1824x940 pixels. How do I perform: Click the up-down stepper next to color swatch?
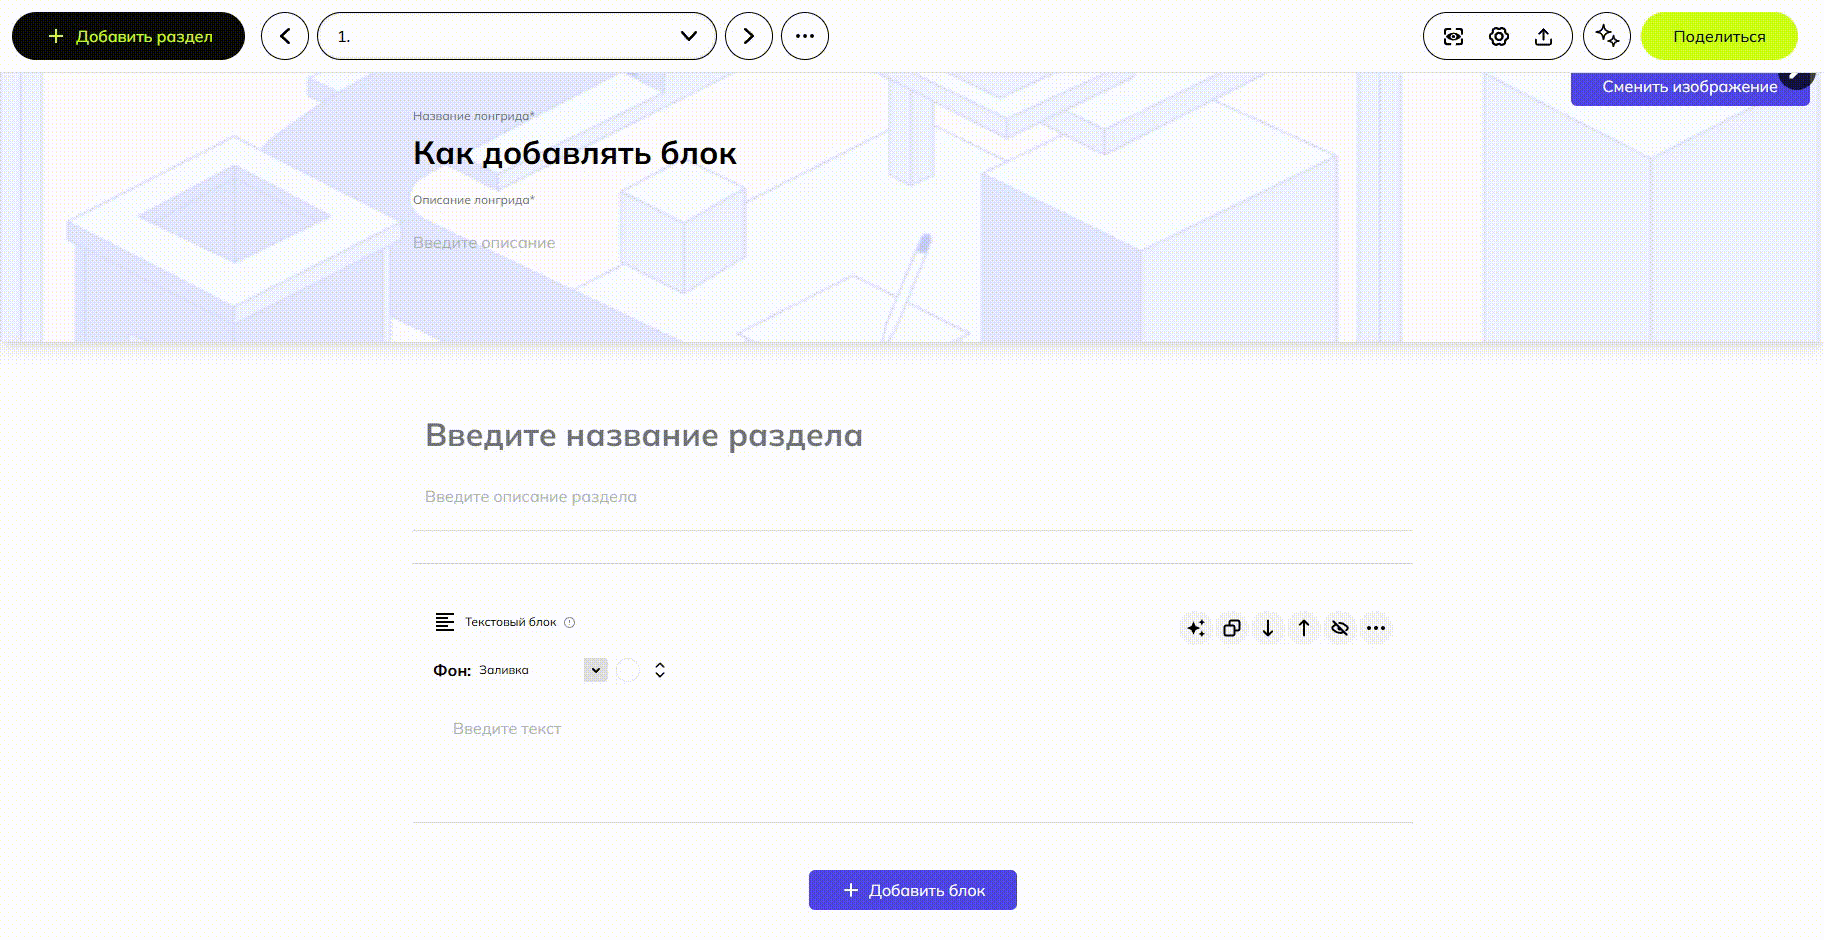click(x=660, y=670)
